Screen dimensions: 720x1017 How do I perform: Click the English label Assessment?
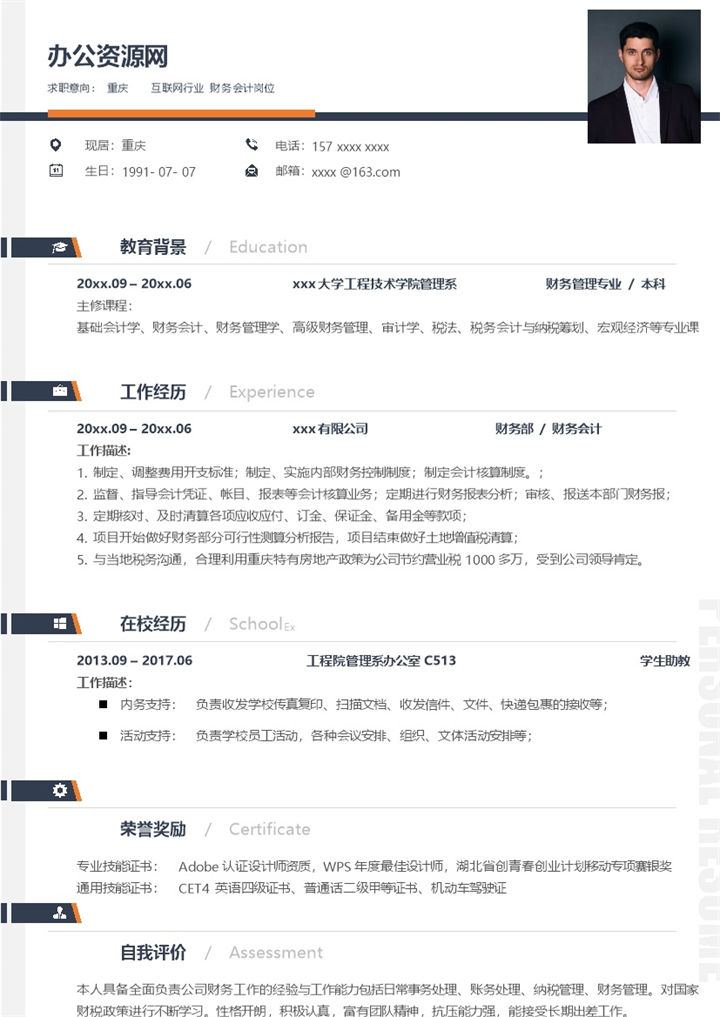[276, 953]
